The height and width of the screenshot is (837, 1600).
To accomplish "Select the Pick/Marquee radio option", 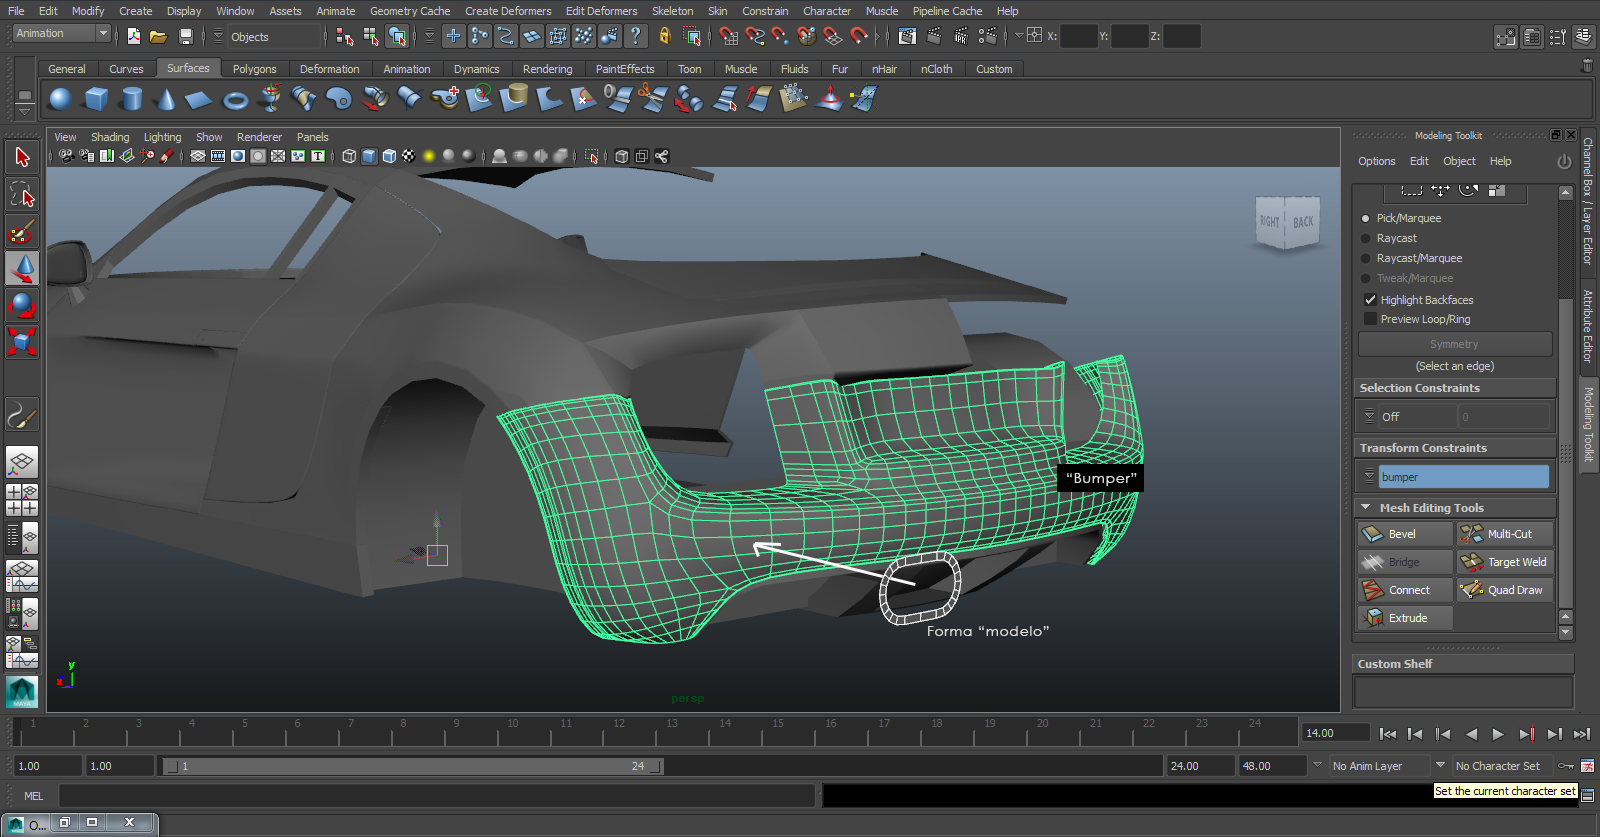I will [x=1366, y=218].
